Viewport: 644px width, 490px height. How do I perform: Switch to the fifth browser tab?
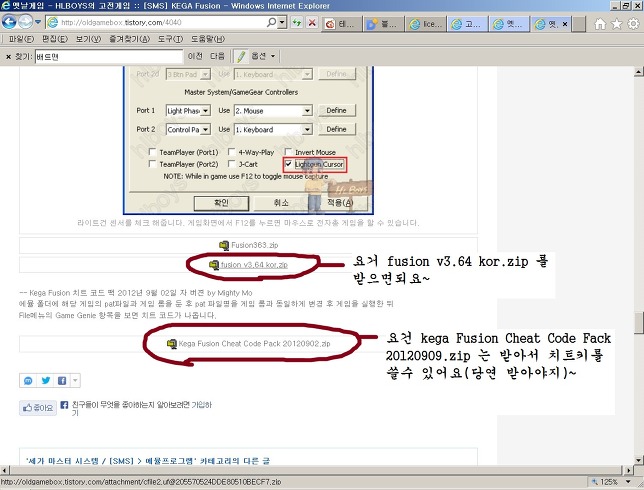tap(510, 24)
